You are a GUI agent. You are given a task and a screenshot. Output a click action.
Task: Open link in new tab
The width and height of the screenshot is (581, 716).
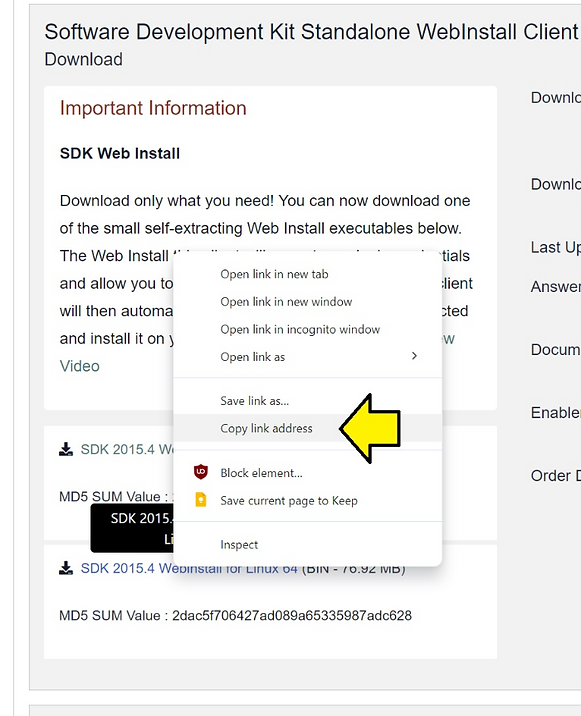click(307, 274)
